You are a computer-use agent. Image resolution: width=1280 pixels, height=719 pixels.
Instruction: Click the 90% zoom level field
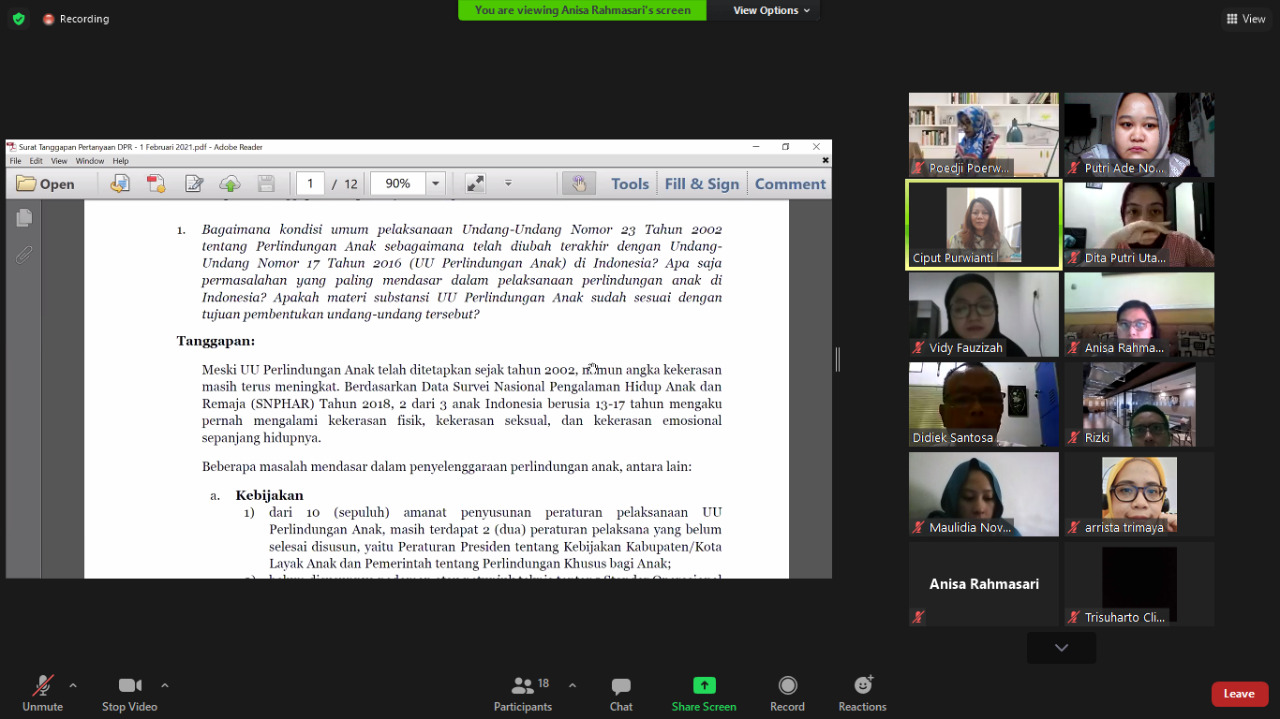(x=398, y=184)
